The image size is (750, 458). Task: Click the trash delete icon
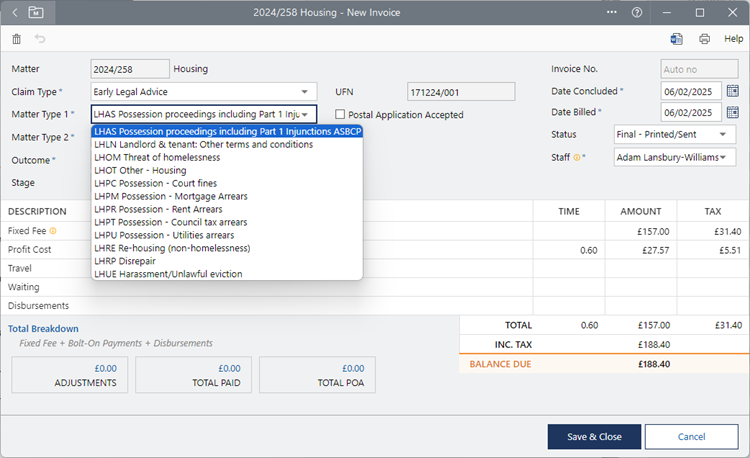(16, 39)
